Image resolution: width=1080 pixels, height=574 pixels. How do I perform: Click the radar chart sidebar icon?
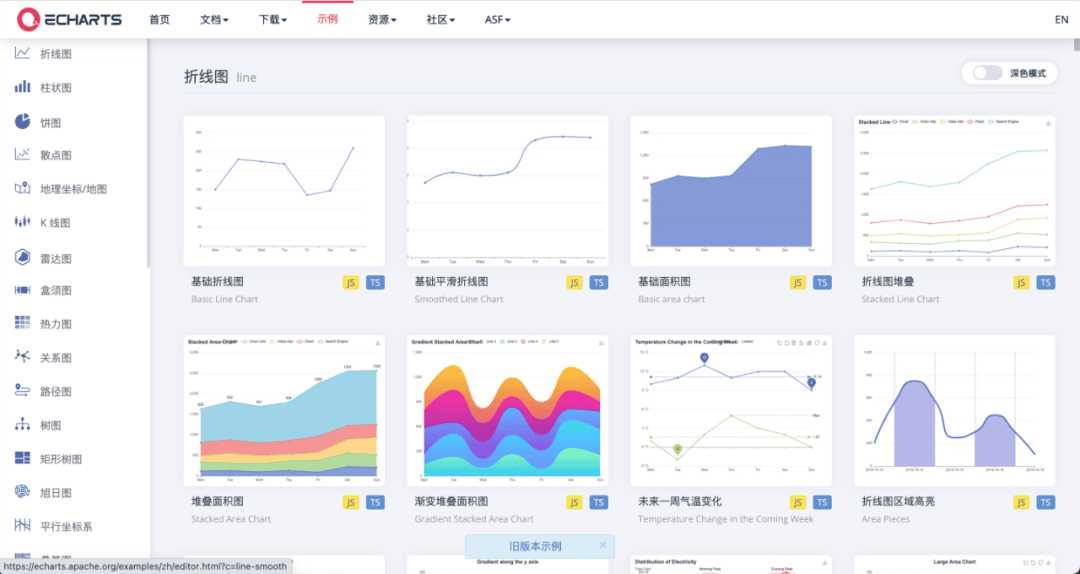(x=22, y=257)
